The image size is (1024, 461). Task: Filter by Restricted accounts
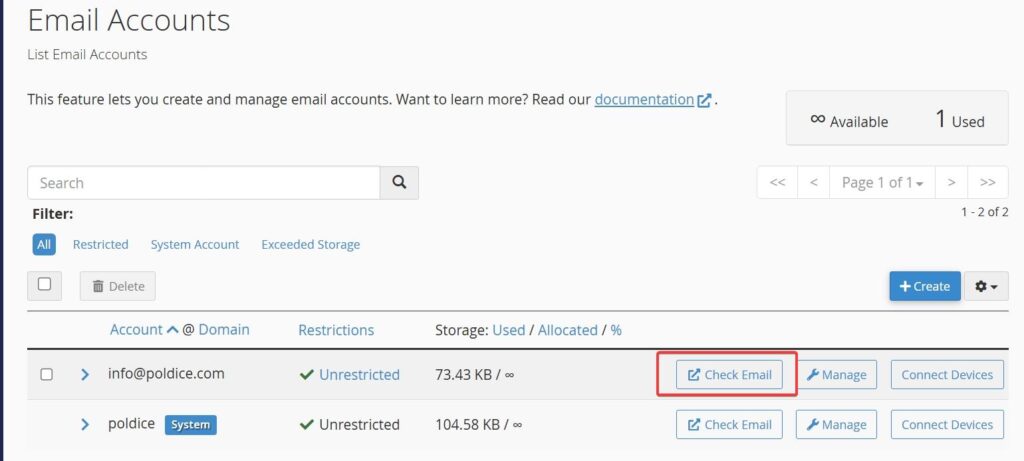pyautogui.click(x=100, y=244)
